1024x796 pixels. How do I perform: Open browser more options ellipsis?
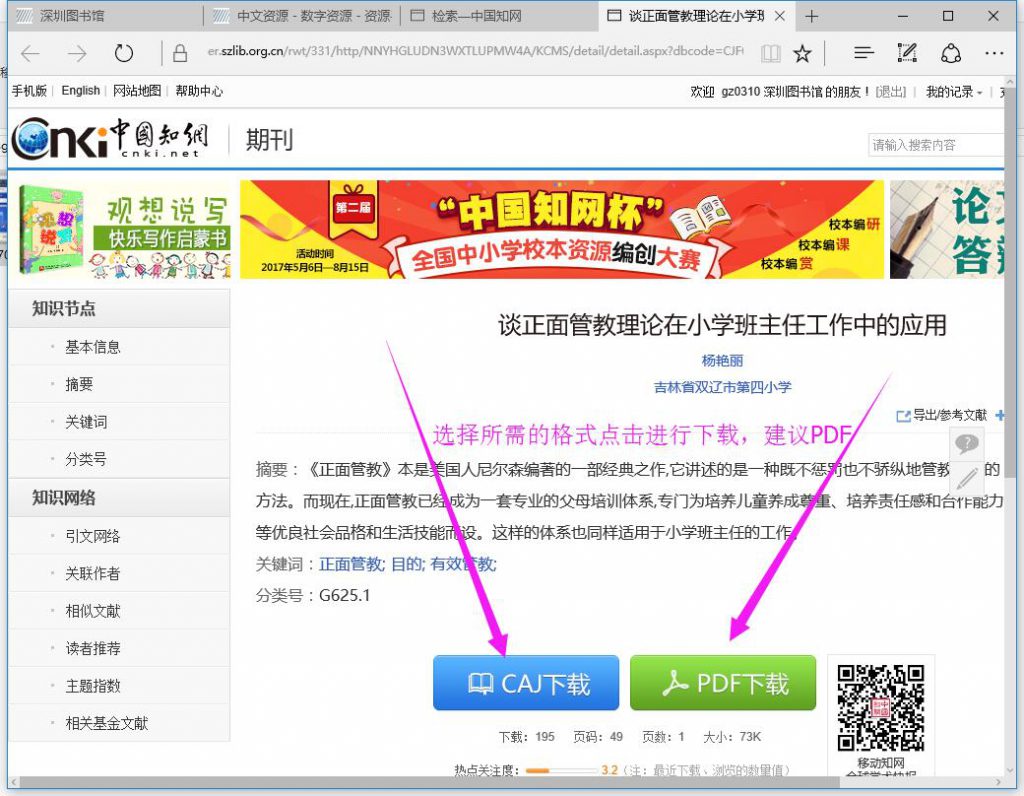point(993,53)
